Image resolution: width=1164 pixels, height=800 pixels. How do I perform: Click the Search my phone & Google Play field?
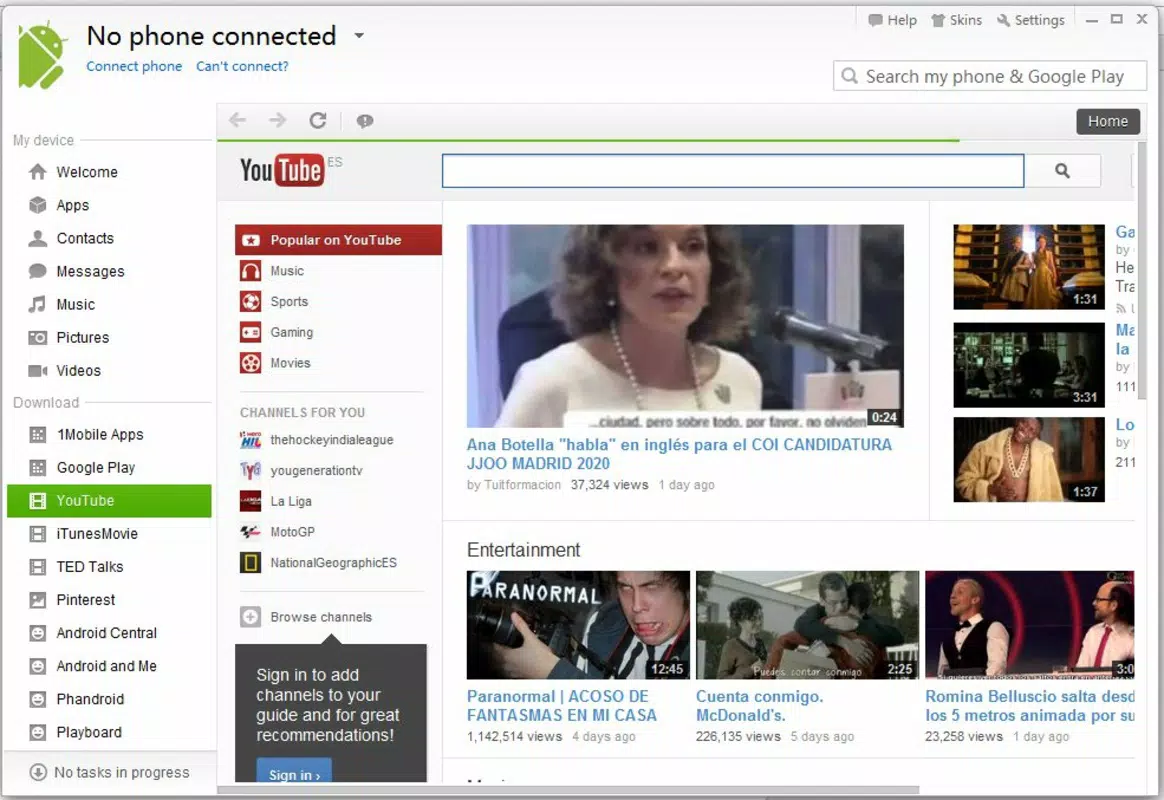pyautogui.click(x=990, y=76)
